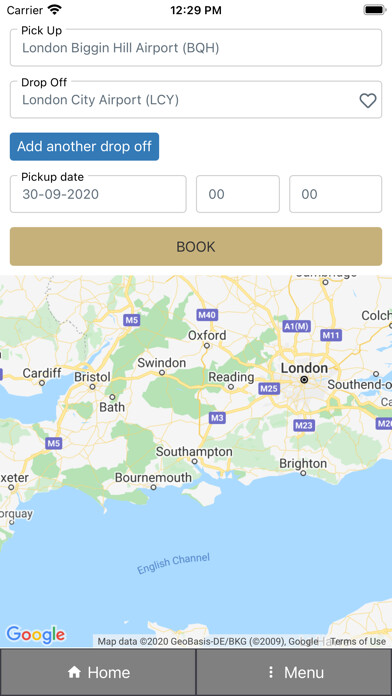Focus the Pick Up location field
This screenshot has height=696, width=392.
click(196, 48)
